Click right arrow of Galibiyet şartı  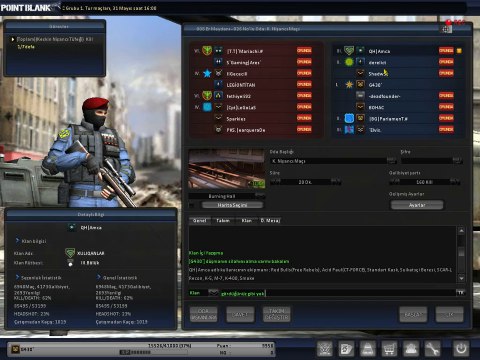pos(455,181)
